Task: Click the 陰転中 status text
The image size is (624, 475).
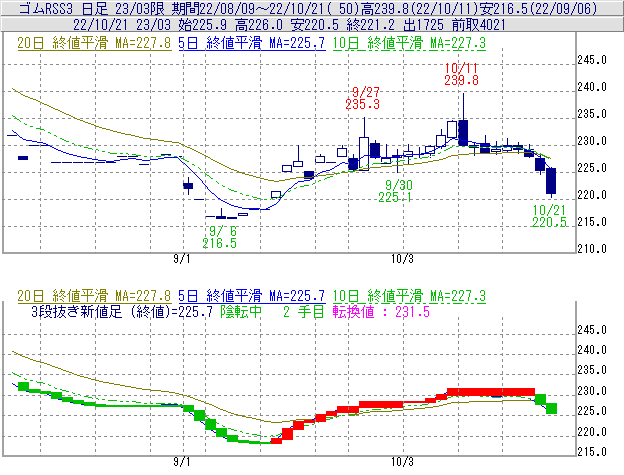Action: coord(241,312)
